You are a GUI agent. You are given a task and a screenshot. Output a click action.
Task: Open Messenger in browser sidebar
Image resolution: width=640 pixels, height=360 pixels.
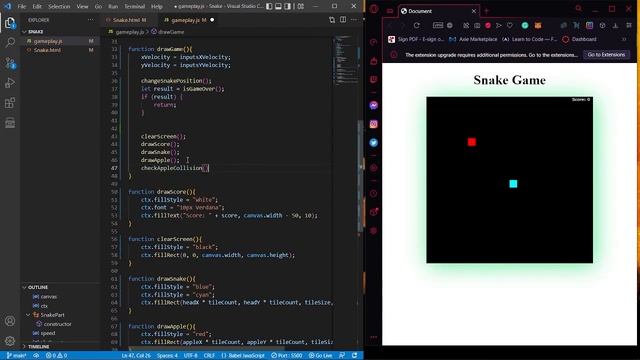point(373,105)
